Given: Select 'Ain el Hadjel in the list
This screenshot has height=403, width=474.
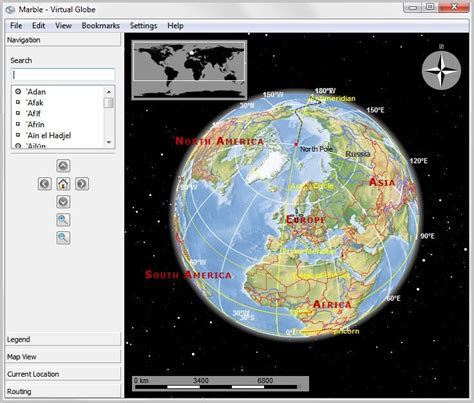Looking at the screenshot, I should [49, 136].
